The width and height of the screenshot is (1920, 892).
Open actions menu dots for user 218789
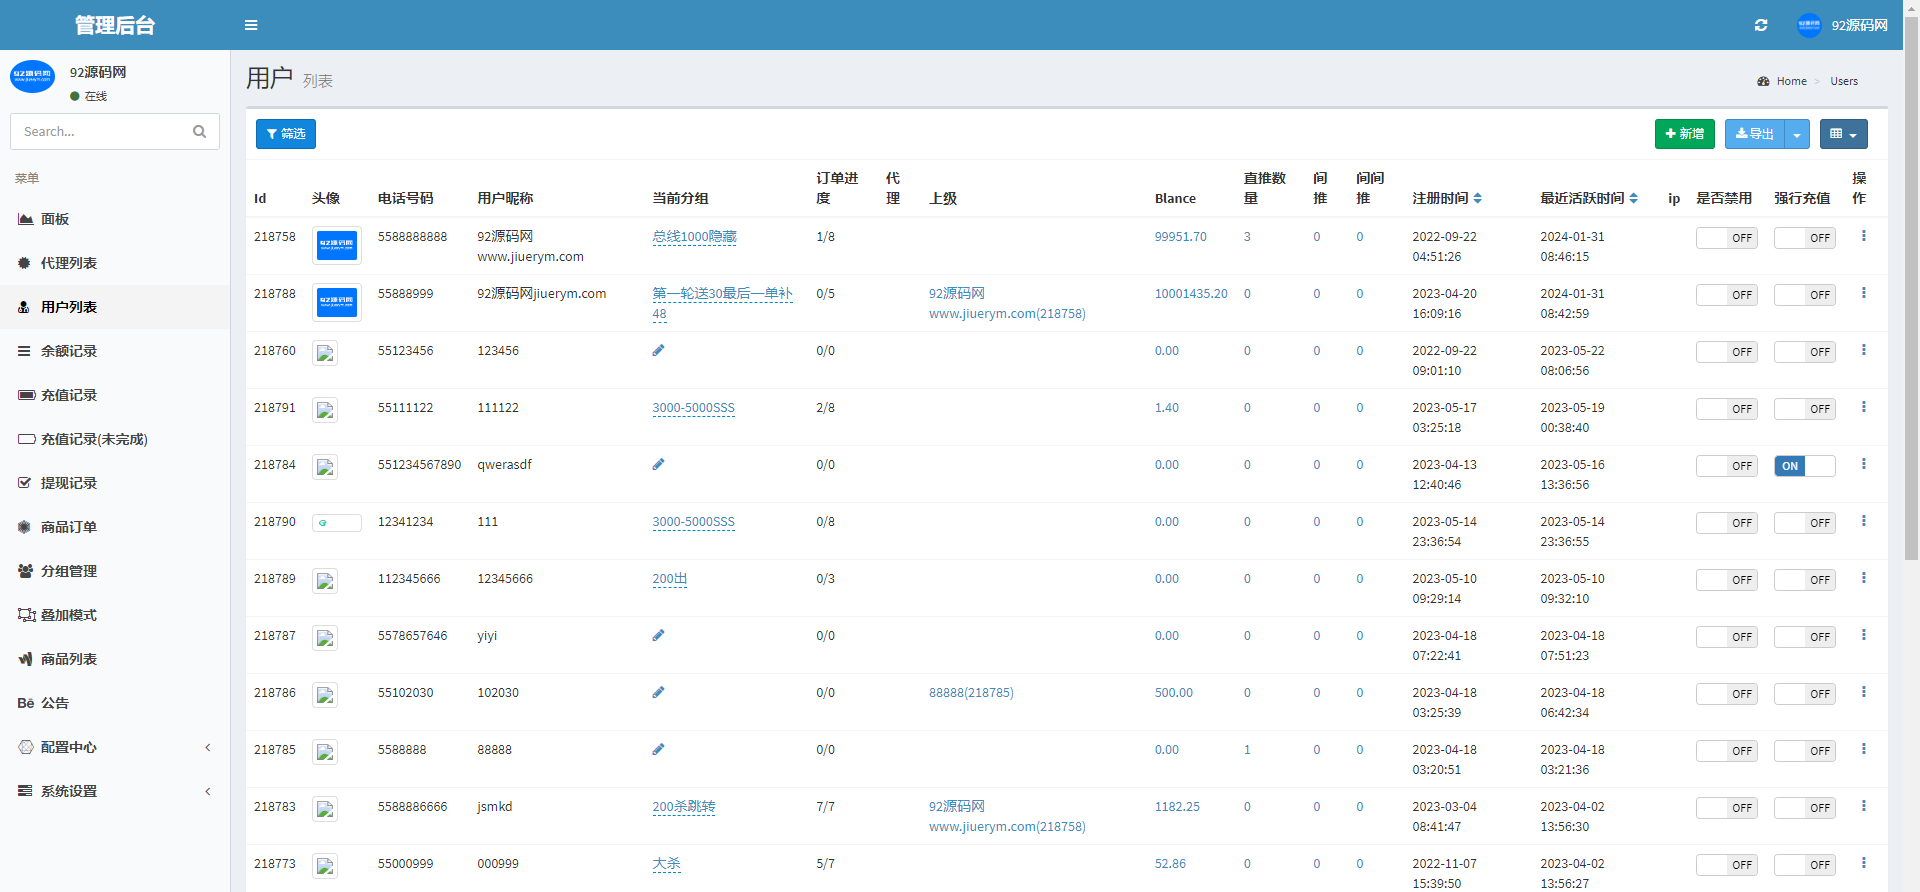[x=1863, y=578]
